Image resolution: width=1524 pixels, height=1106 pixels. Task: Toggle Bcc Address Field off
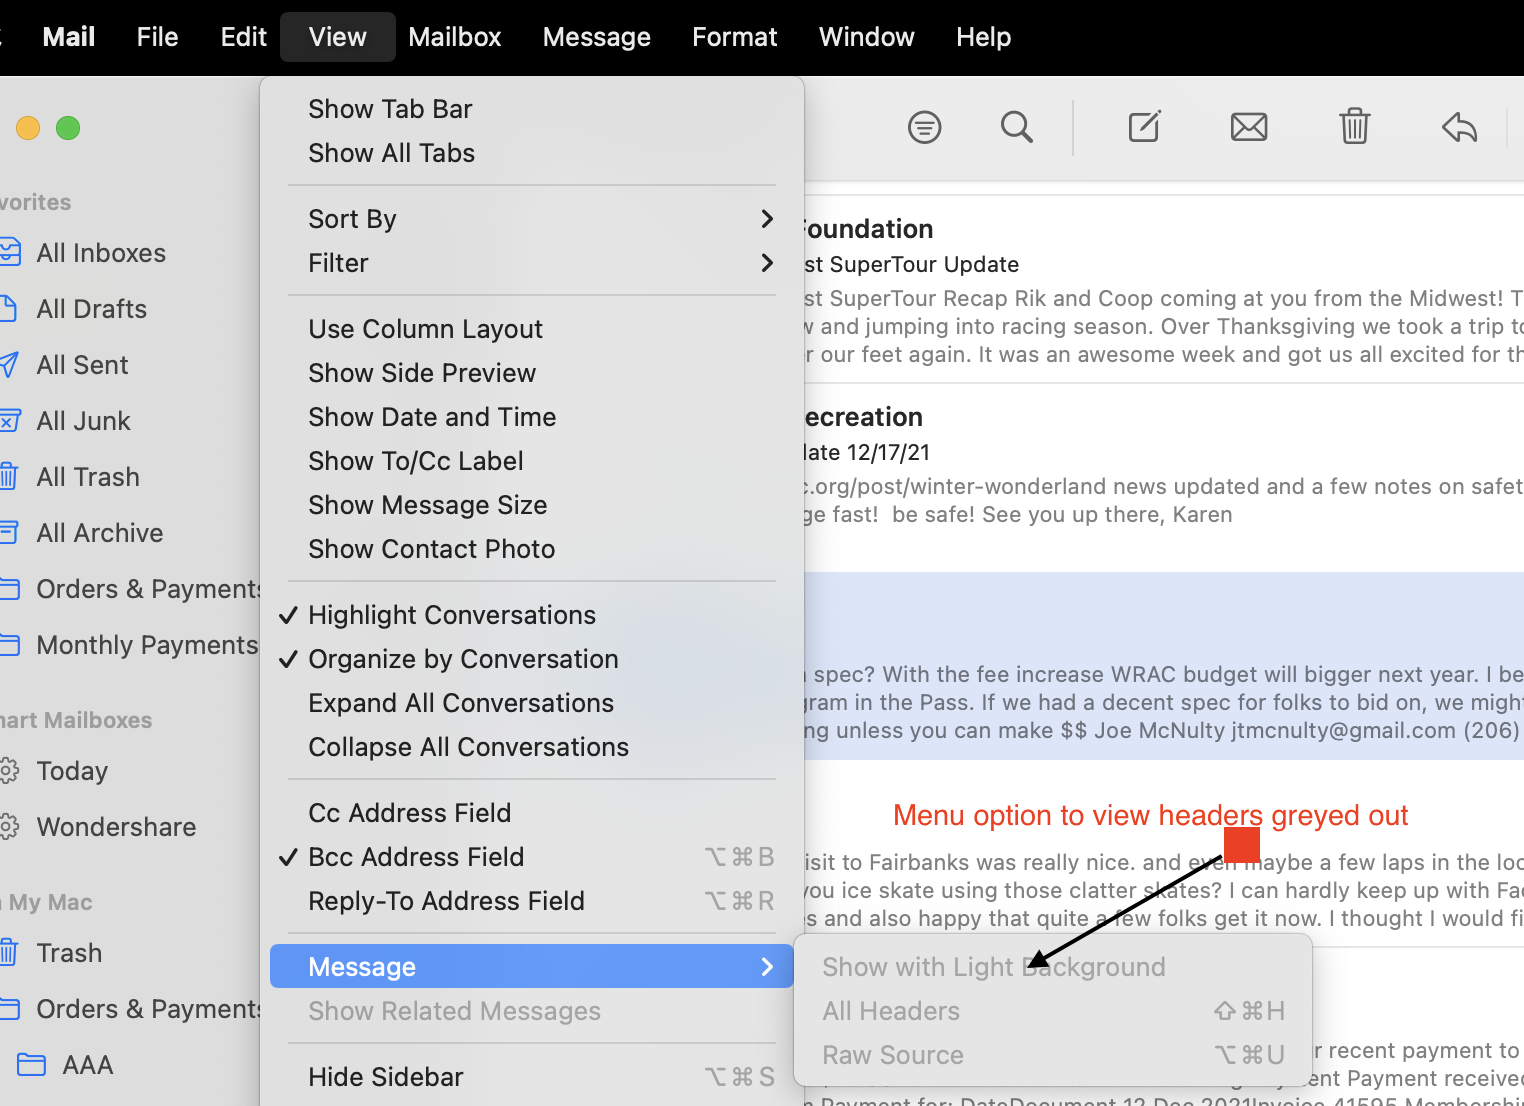coord(416,857)
